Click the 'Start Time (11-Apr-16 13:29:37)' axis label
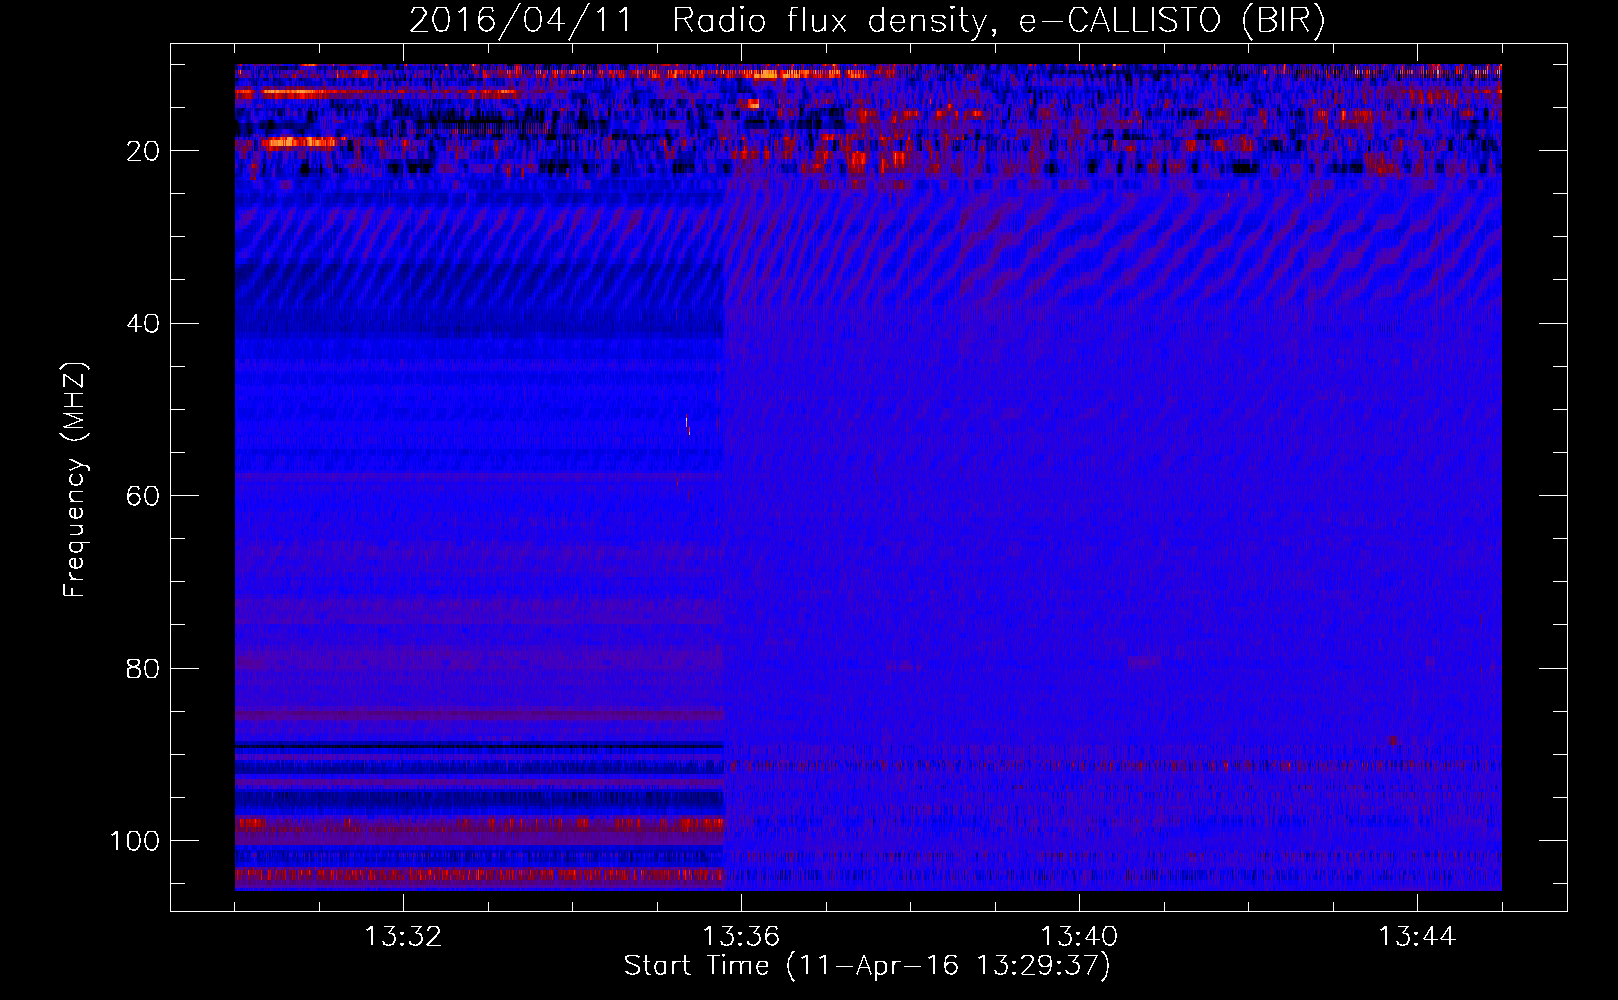The image size is (1618, 1000). pyautogui.click(x=867, y=966)
